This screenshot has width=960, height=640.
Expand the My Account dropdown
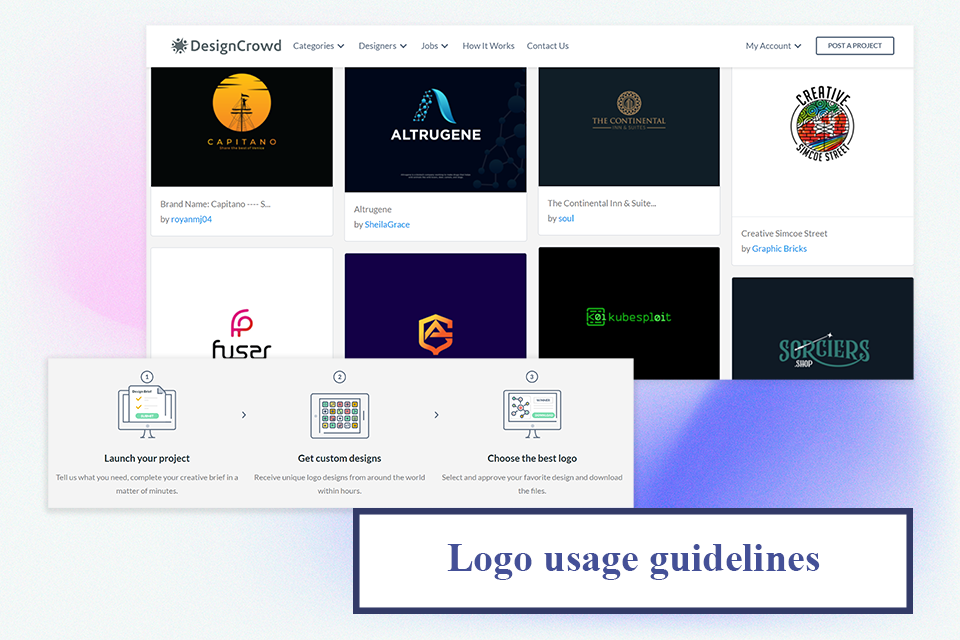773,46
